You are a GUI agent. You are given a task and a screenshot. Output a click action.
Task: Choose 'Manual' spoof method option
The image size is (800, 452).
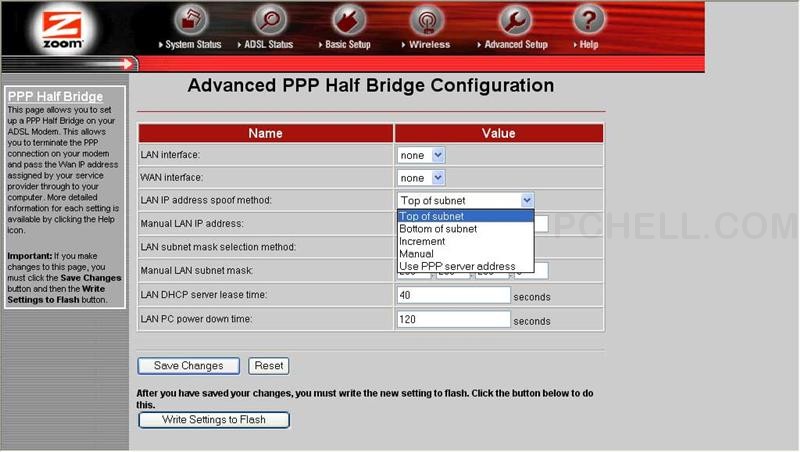coord(417,254)
